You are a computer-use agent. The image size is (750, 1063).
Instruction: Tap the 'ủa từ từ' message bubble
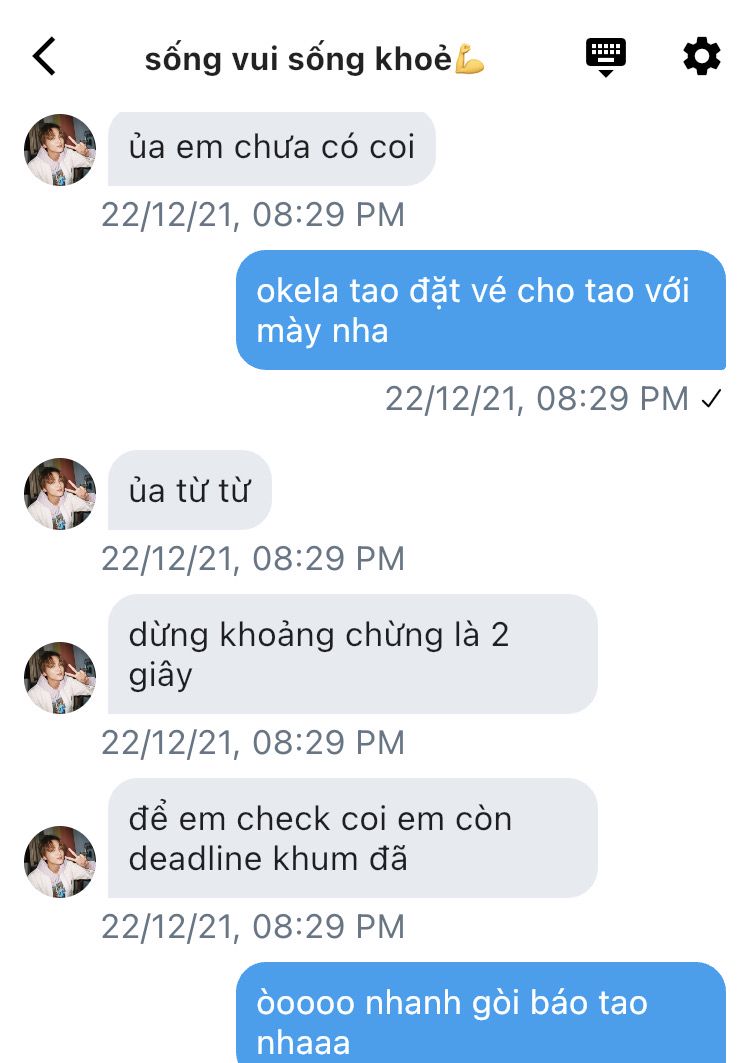coord(190,490)
